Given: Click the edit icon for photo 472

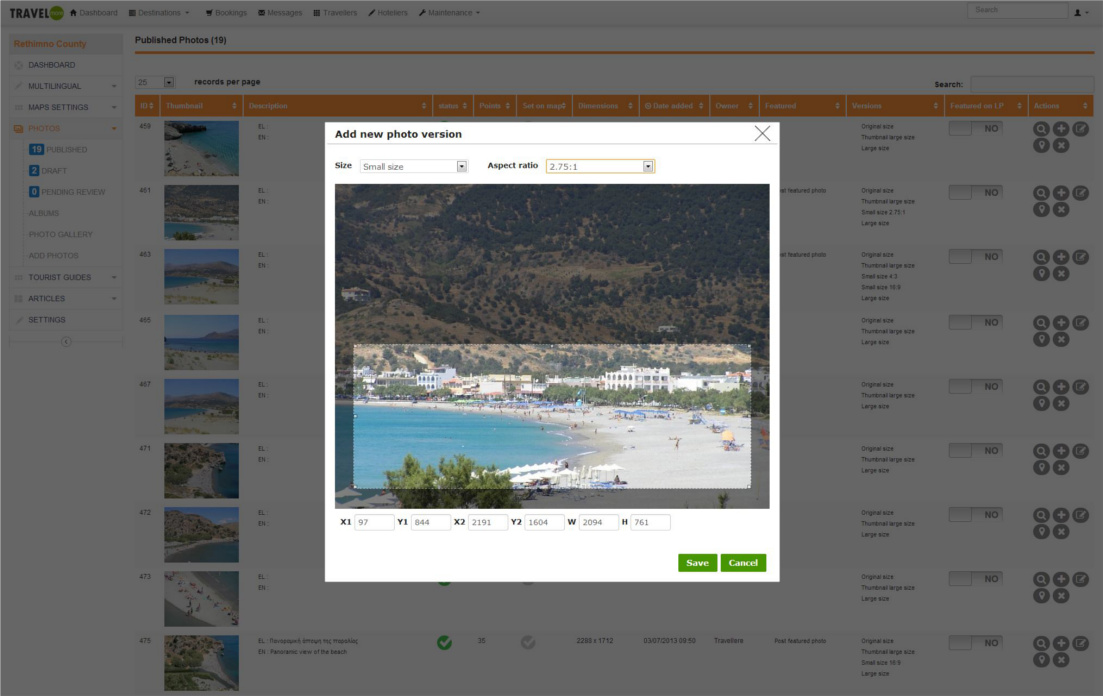Looking at the screenshot, I should point(1080,515).
